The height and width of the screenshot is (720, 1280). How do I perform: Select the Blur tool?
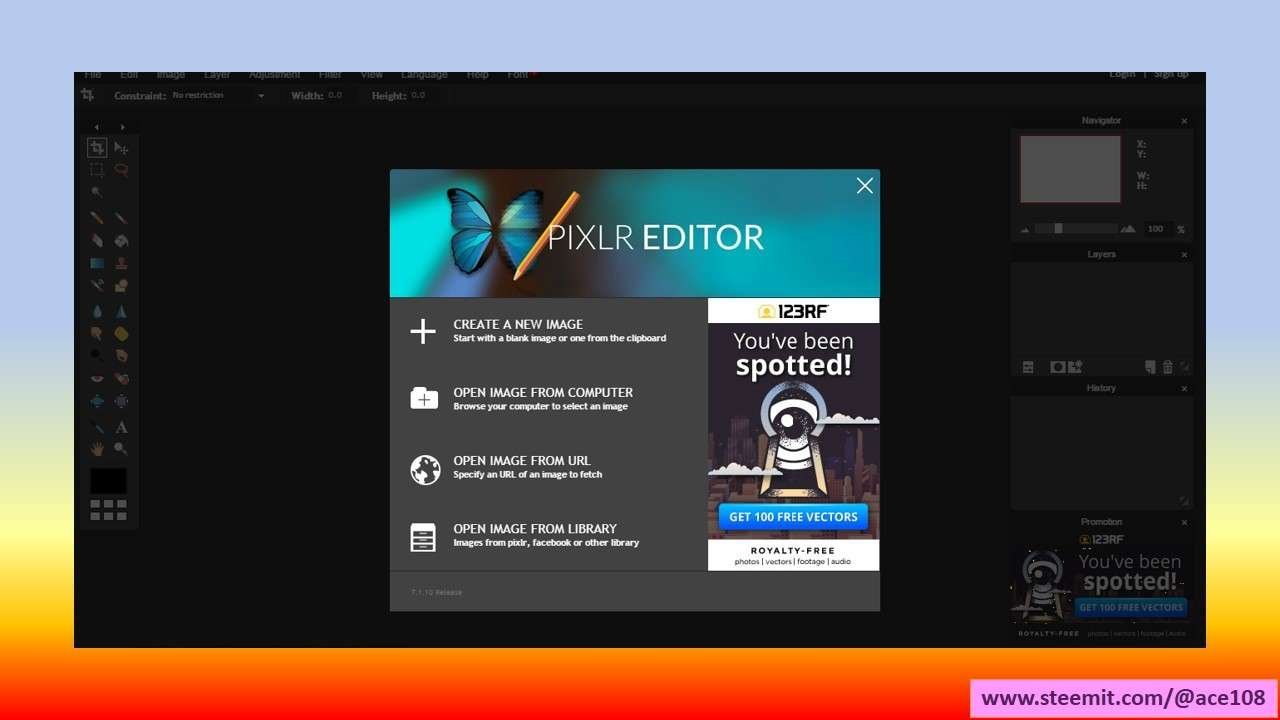pyautogui.click(x=97, y=311)
